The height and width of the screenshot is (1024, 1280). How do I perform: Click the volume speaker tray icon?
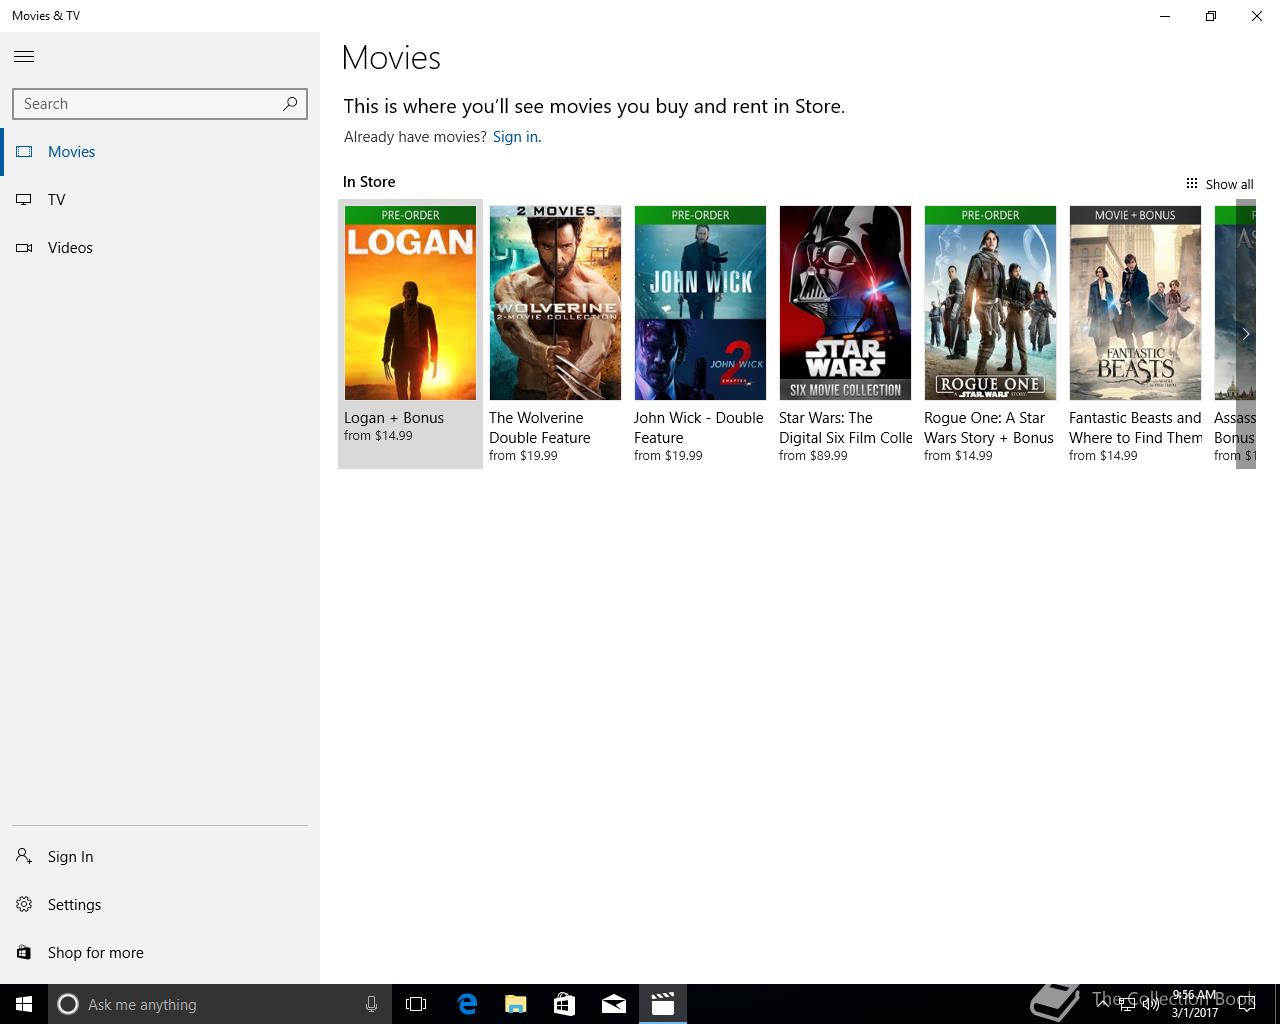1151,1004
